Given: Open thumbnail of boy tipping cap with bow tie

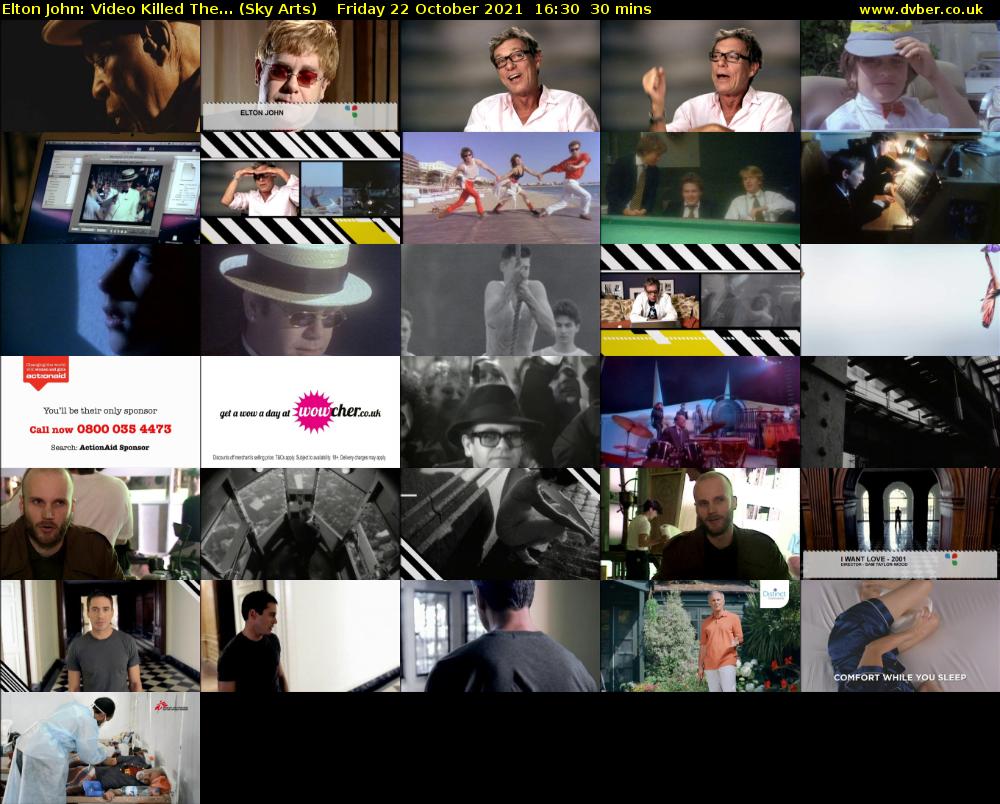Looking at the screenshot, I should click(x=900, y=76).
